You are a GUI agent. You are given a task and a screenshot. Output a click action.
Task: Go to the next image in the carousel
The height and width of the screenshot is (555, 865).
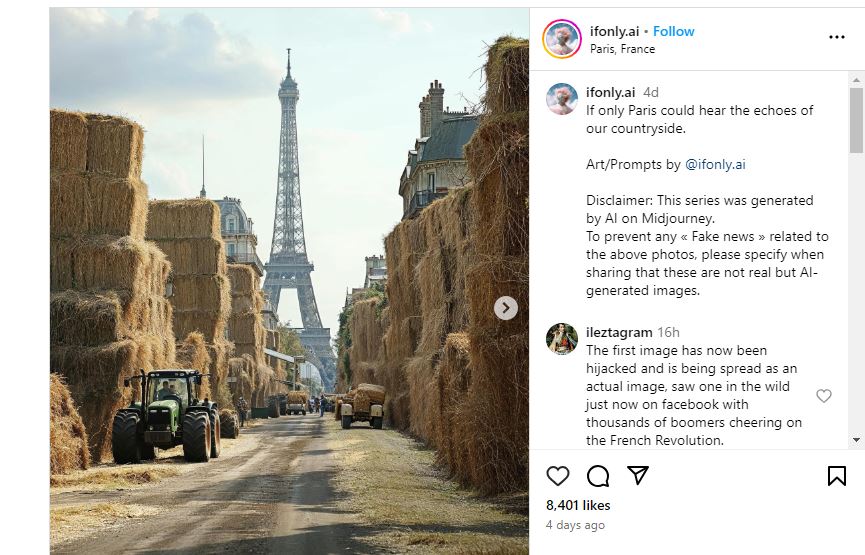[x=506, y=308]
